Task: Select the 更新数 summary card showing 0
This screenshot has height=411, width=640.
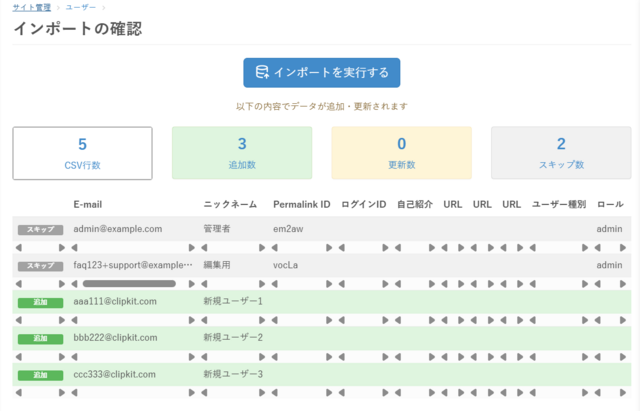Action: pyautogui.click(x=402, y=153)
